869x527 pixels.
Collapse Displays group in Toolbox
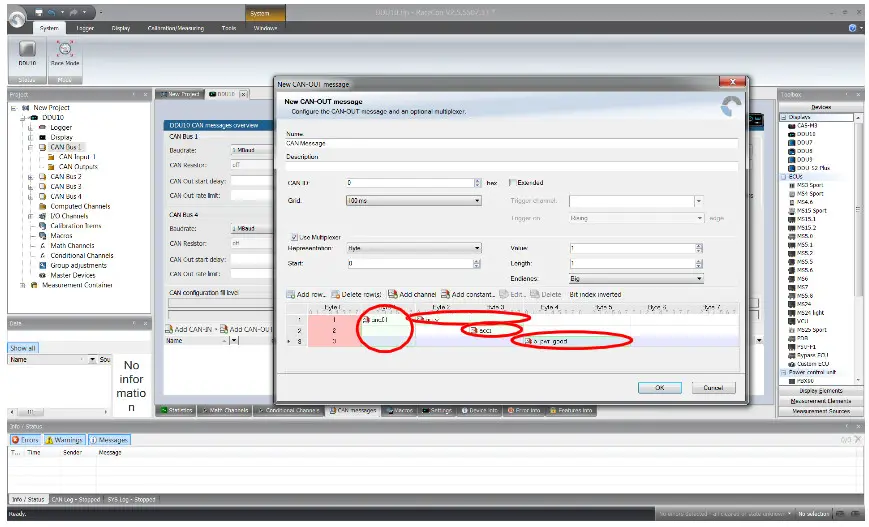point(783,117)
